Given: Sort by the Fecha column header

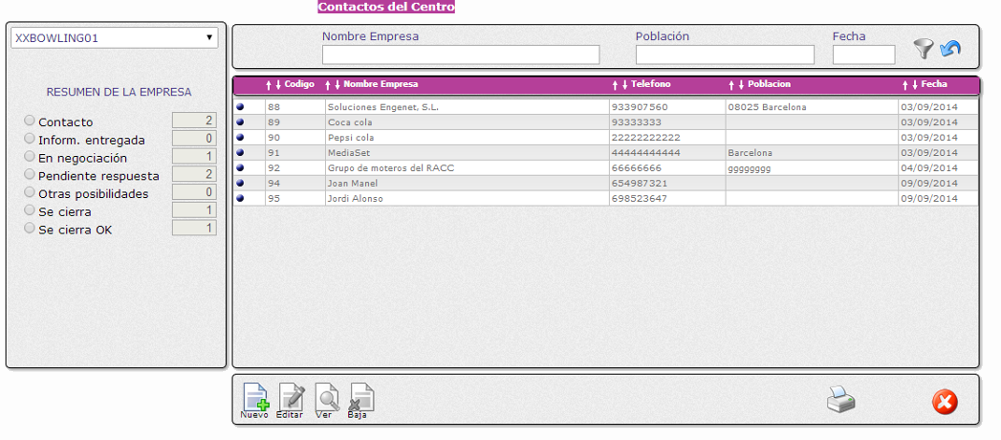Looking at the screenshot, I should (x=933, y=85).
